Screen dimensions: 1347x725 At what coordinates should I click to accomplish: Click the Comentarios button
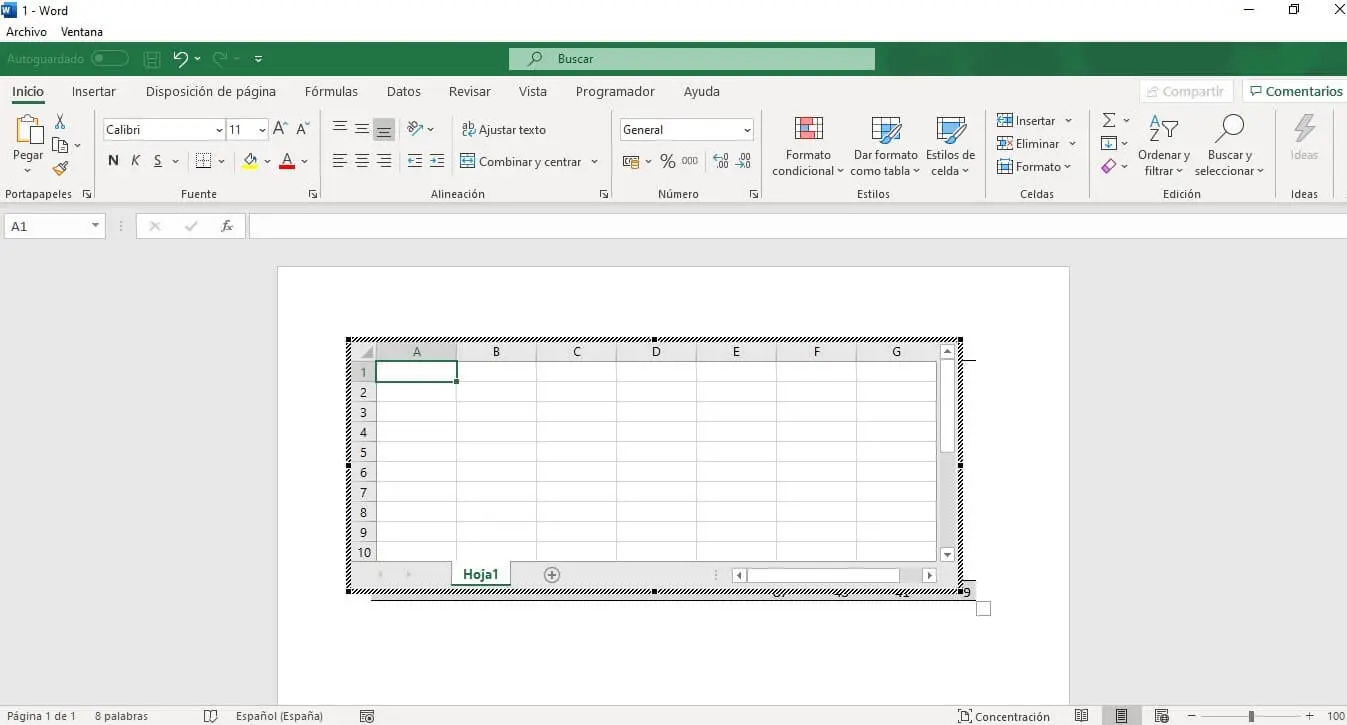tap(1295, 91)
